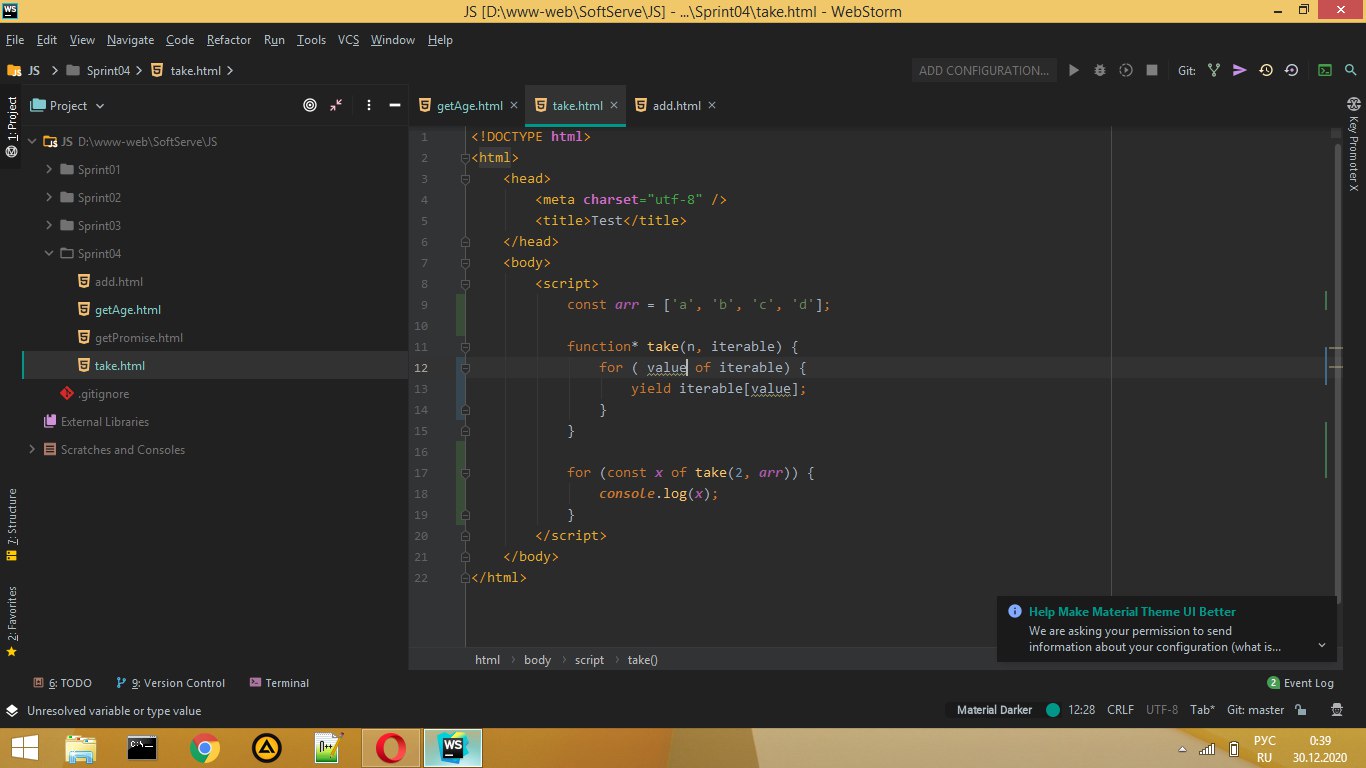Click Material Darker theme switcher
Image resolution: width=1366 pixels, height=768 pixels.
click(994, 710)
